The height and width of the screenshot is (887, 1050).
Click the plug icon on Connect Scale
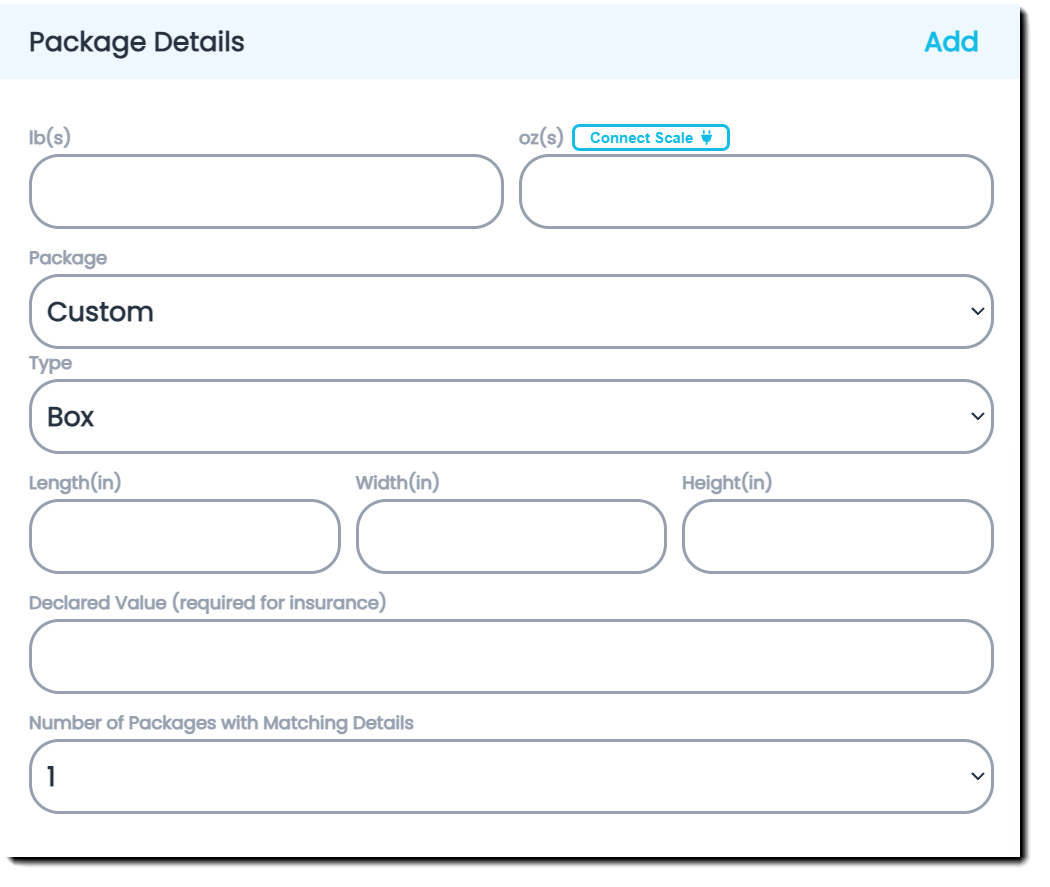click(x=706, y=138)
